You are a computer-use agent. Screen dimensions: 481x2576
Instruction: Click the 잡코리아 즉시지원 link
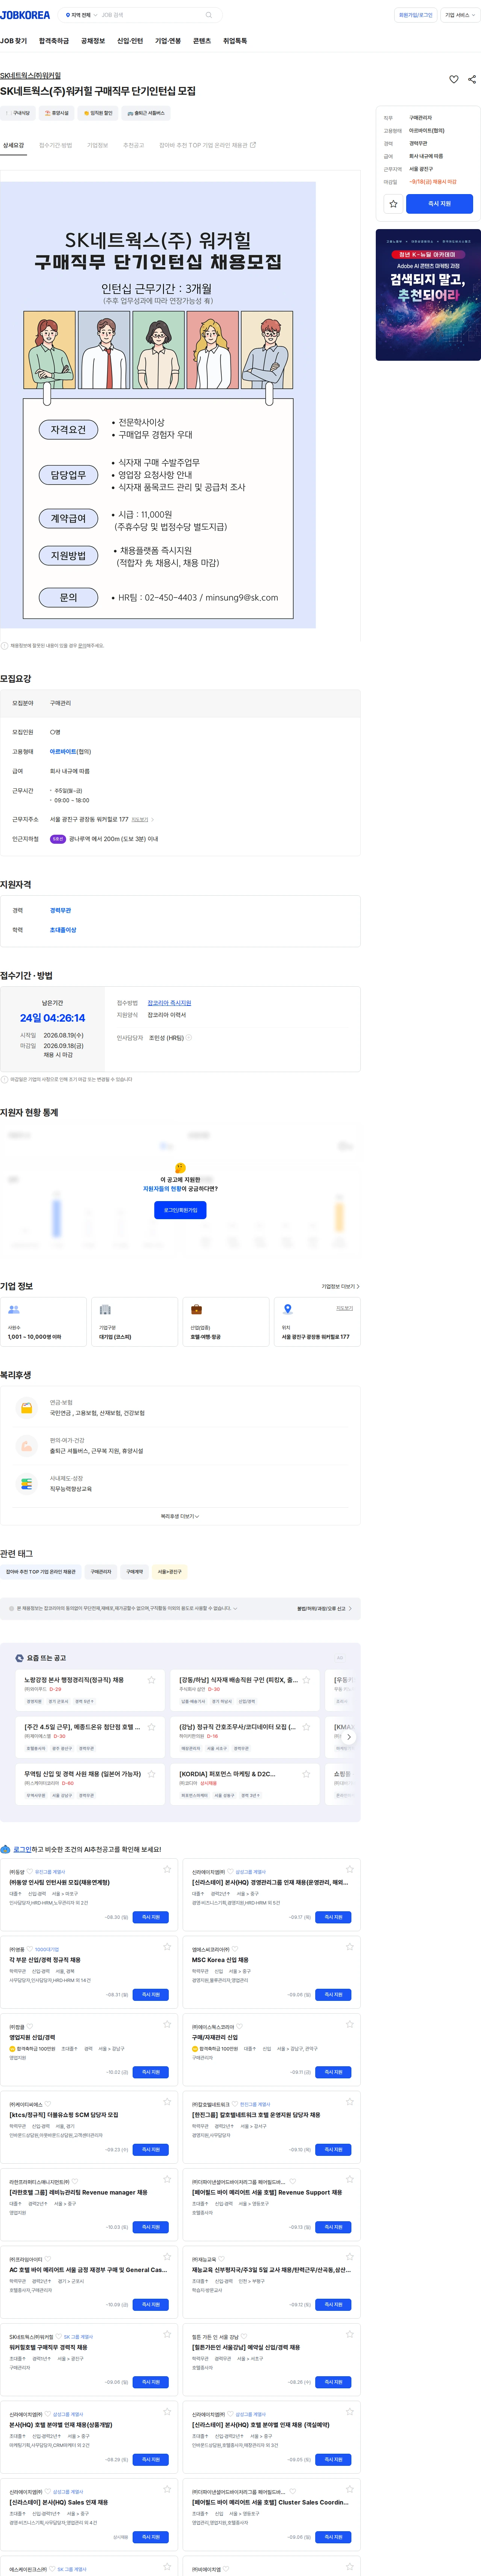(169, 1002)
